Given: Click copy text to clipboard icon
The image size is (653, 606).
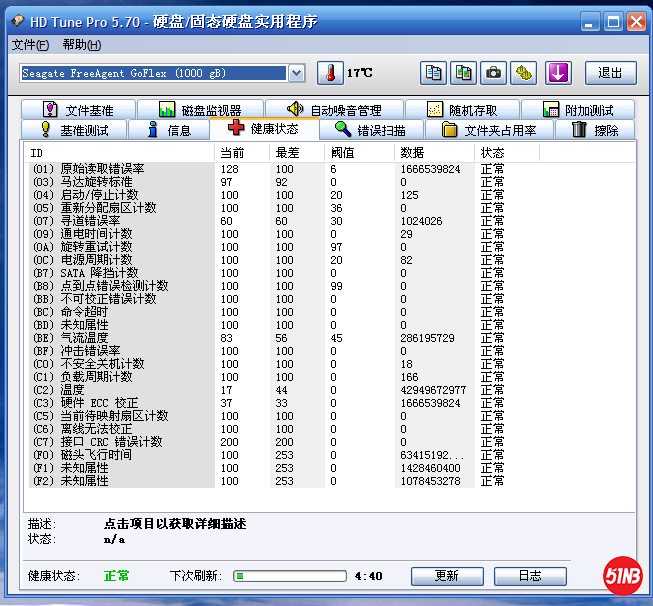Looking at the screenshot, I should 433,73.
